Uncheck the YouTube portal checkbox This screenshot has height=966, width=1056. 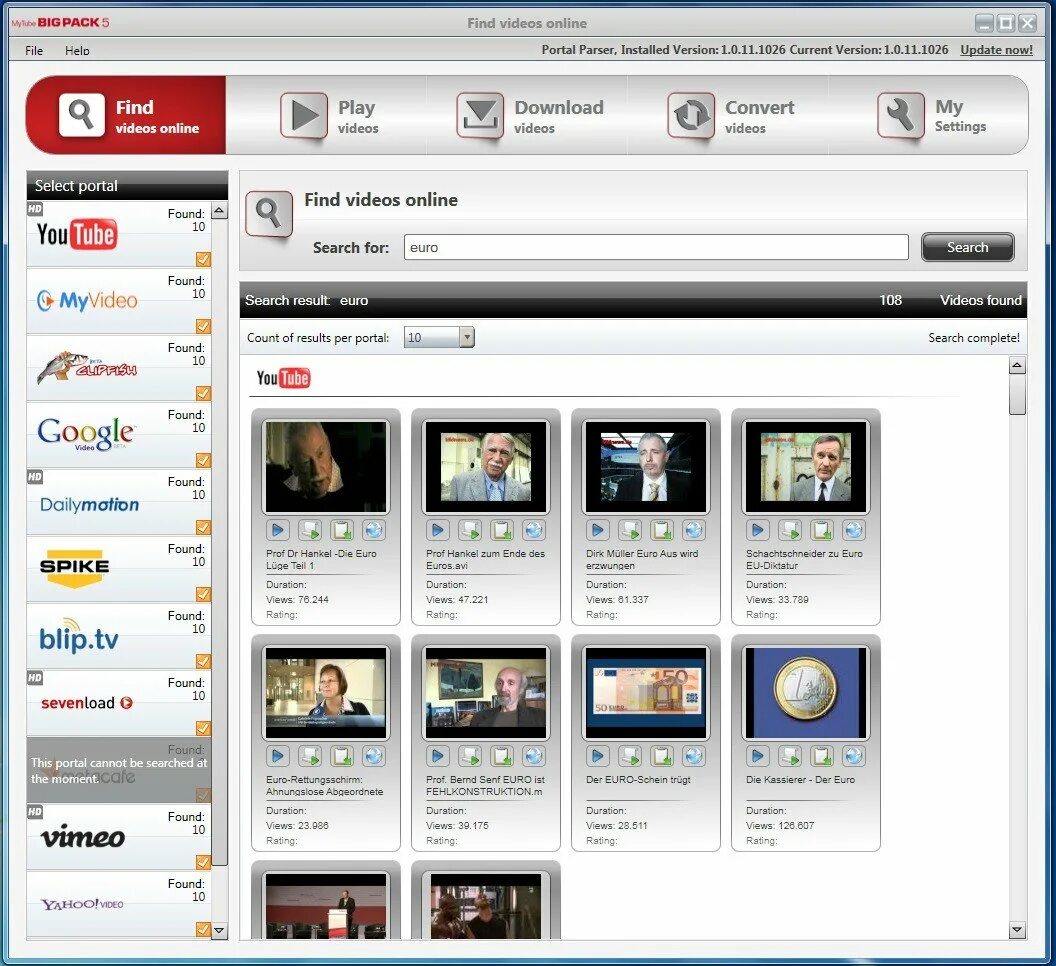(x=203, y=259)
